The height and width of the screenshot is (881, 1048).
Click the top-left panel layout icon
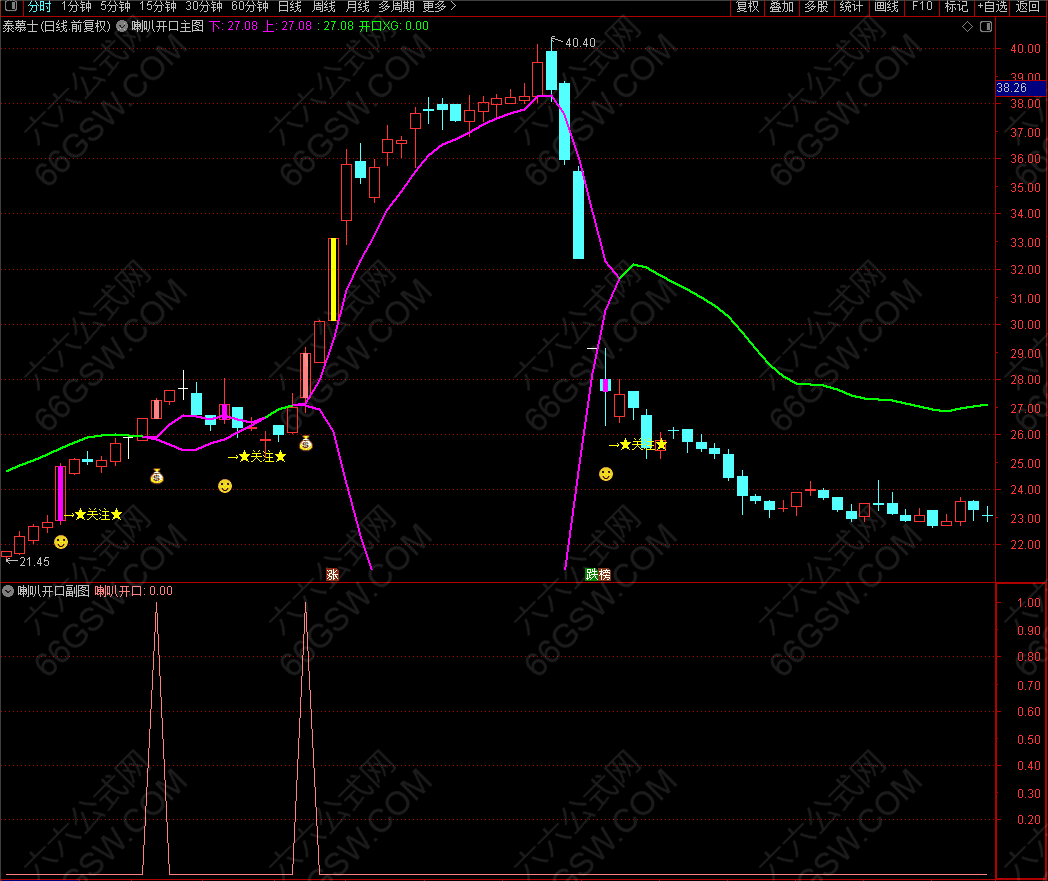pos(11,7)
